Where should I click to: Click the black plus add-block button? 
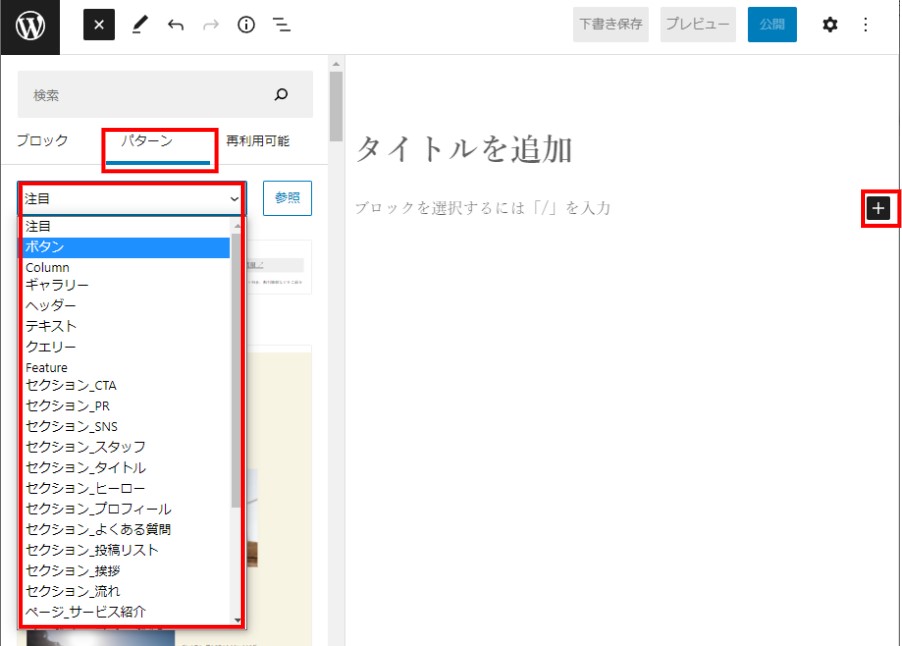click(x=878, y=208)
